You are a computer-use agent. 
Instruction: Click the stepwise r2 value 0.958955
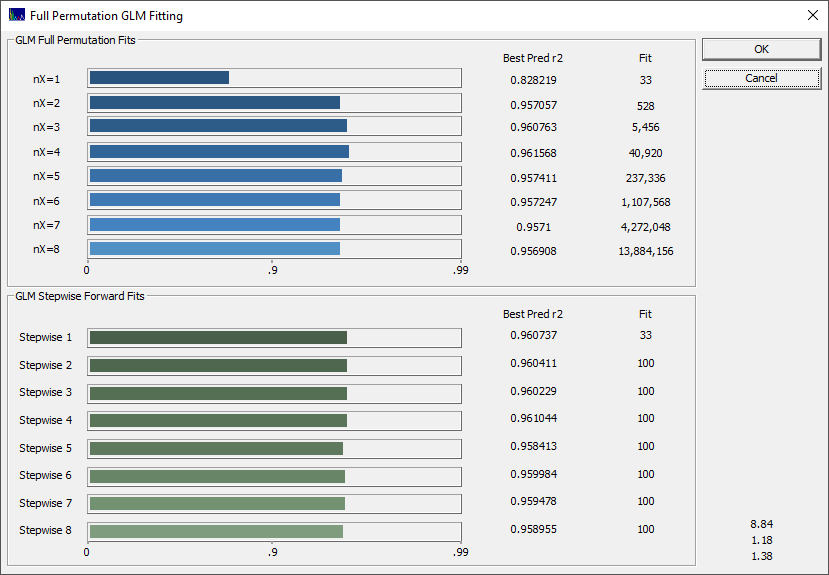533,530
